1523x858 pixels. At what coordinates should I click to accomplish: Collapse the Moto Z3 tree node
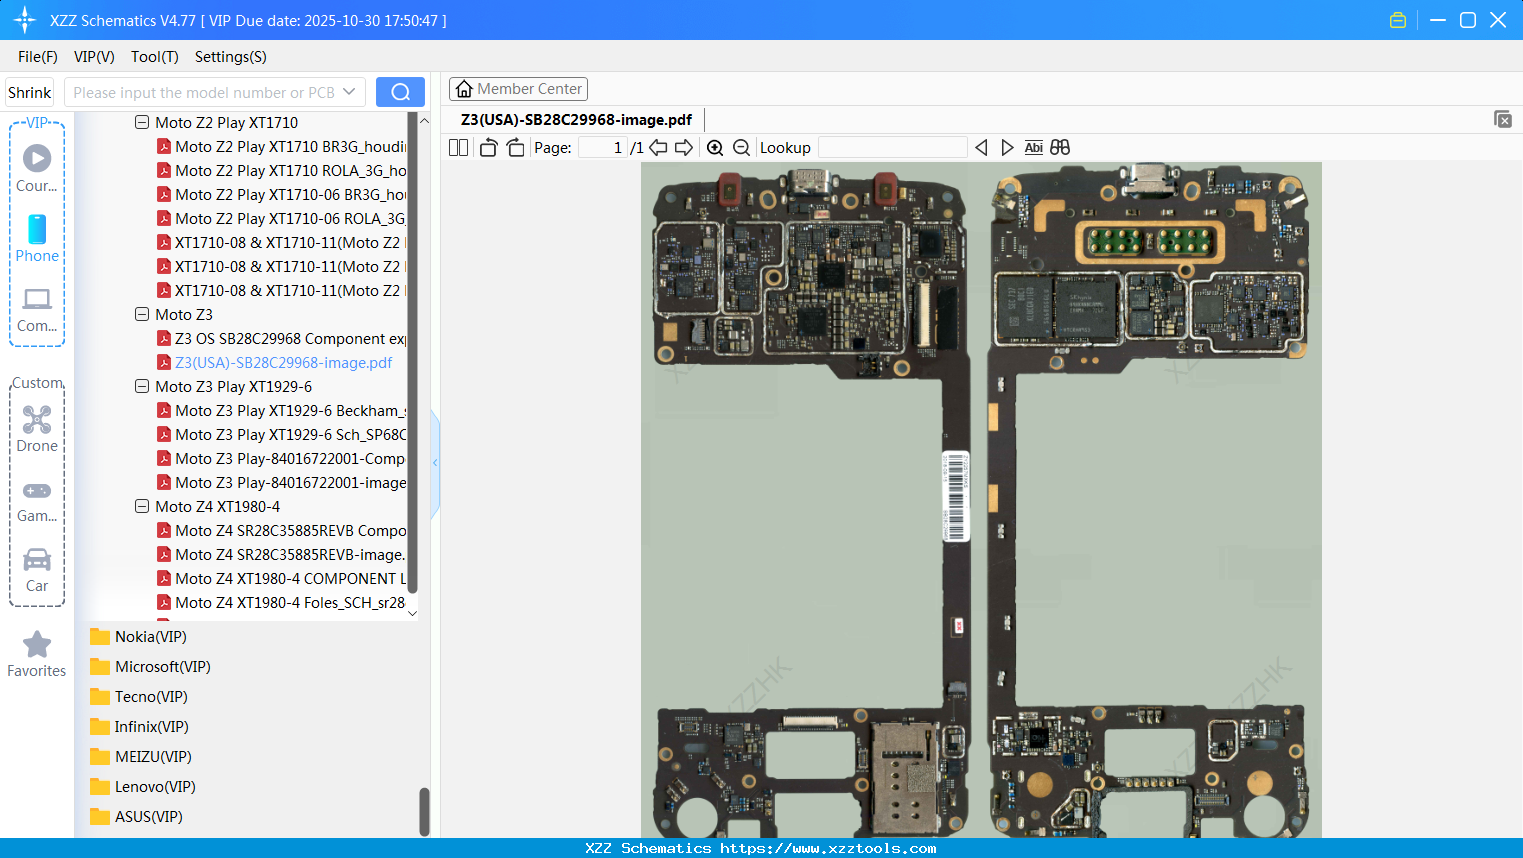(142, 315)
